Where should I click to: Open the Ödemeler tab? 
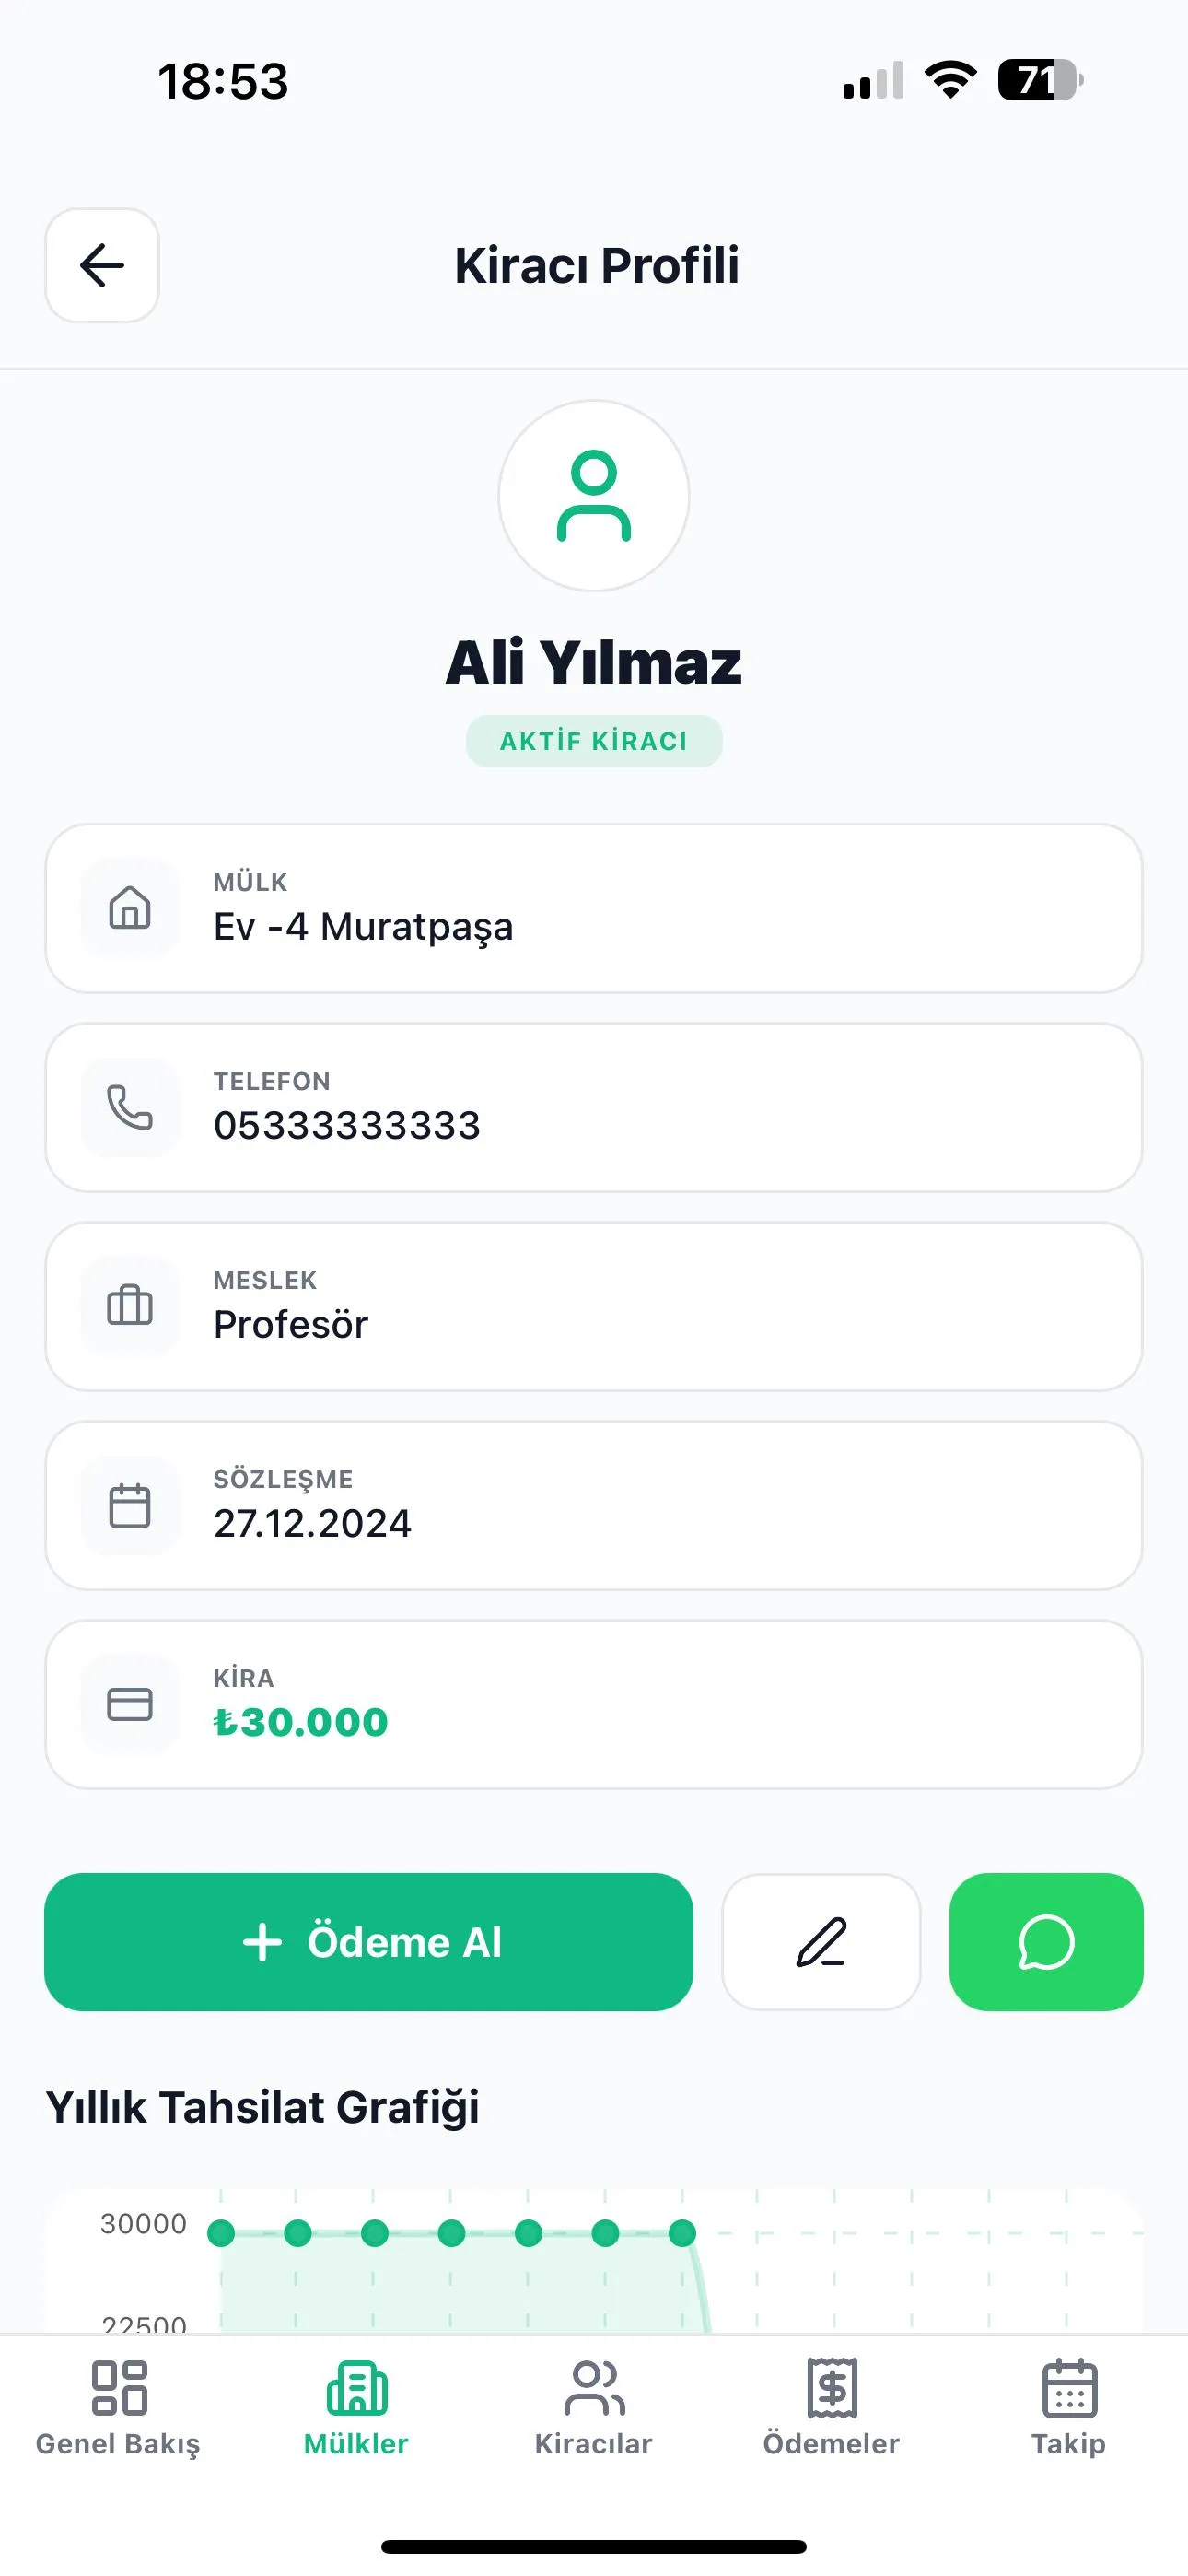coord(831,2406)
